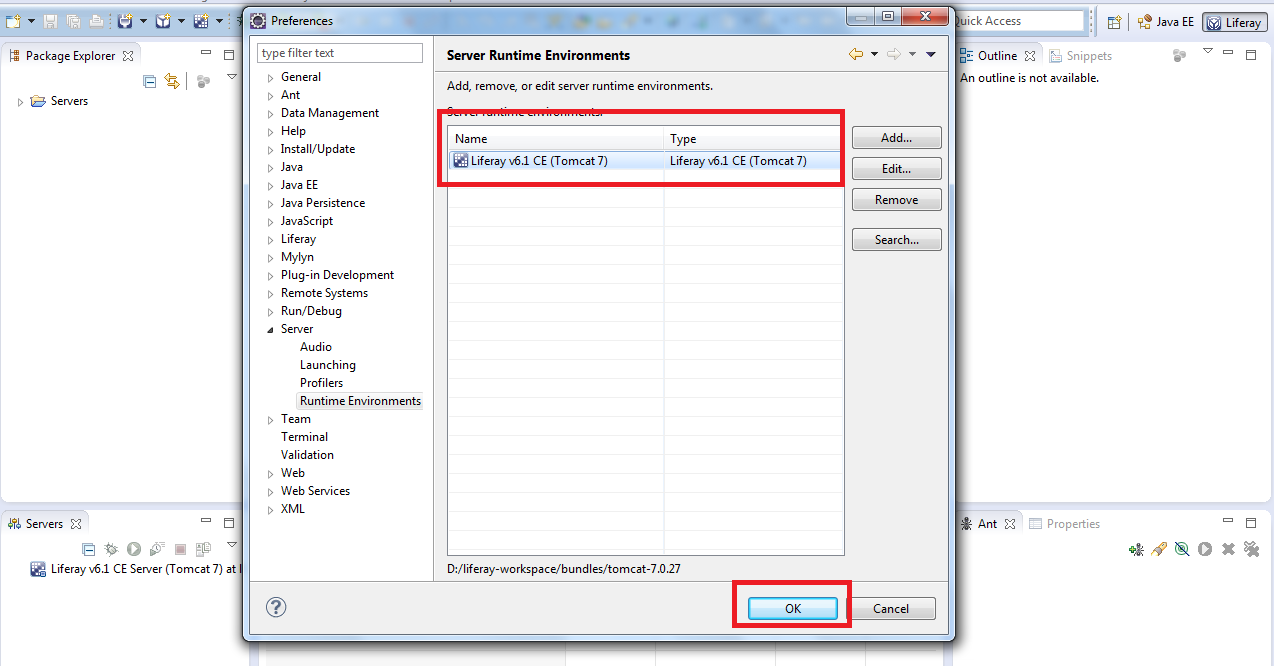Screen dimensions: 1274x666
Task: Open the preferences help via question mark icon
Action: coord(276,607)
